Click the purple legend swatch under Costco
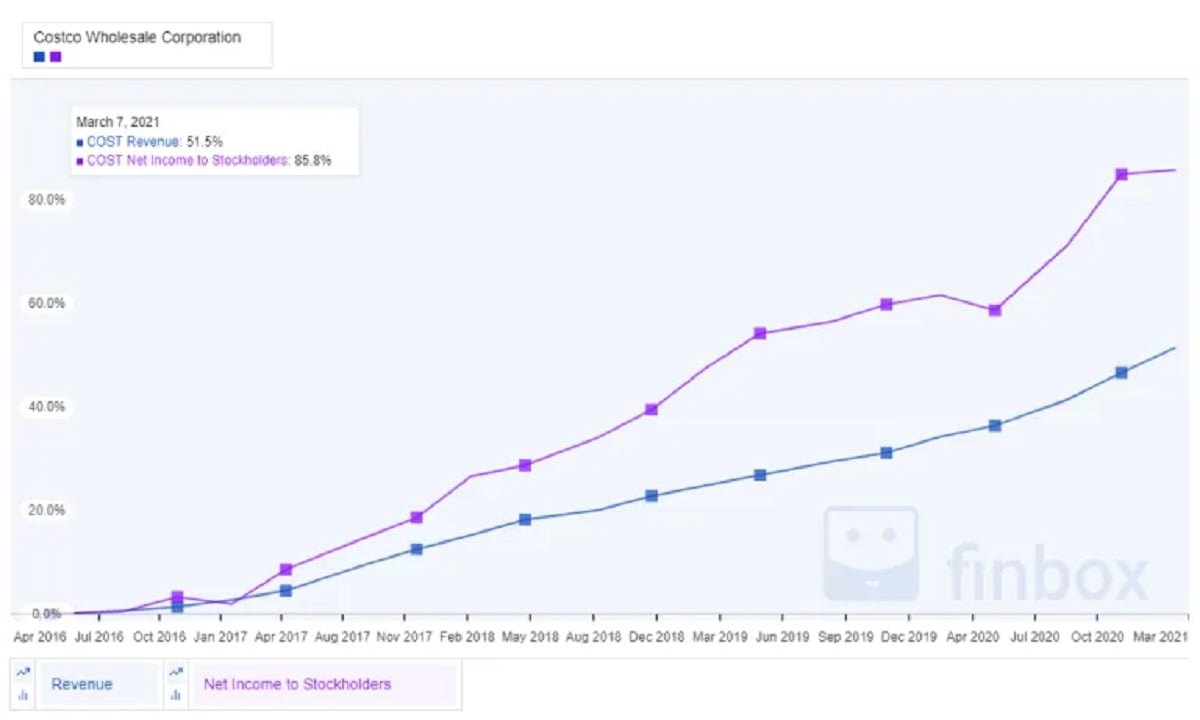 (x=55, y=56)
